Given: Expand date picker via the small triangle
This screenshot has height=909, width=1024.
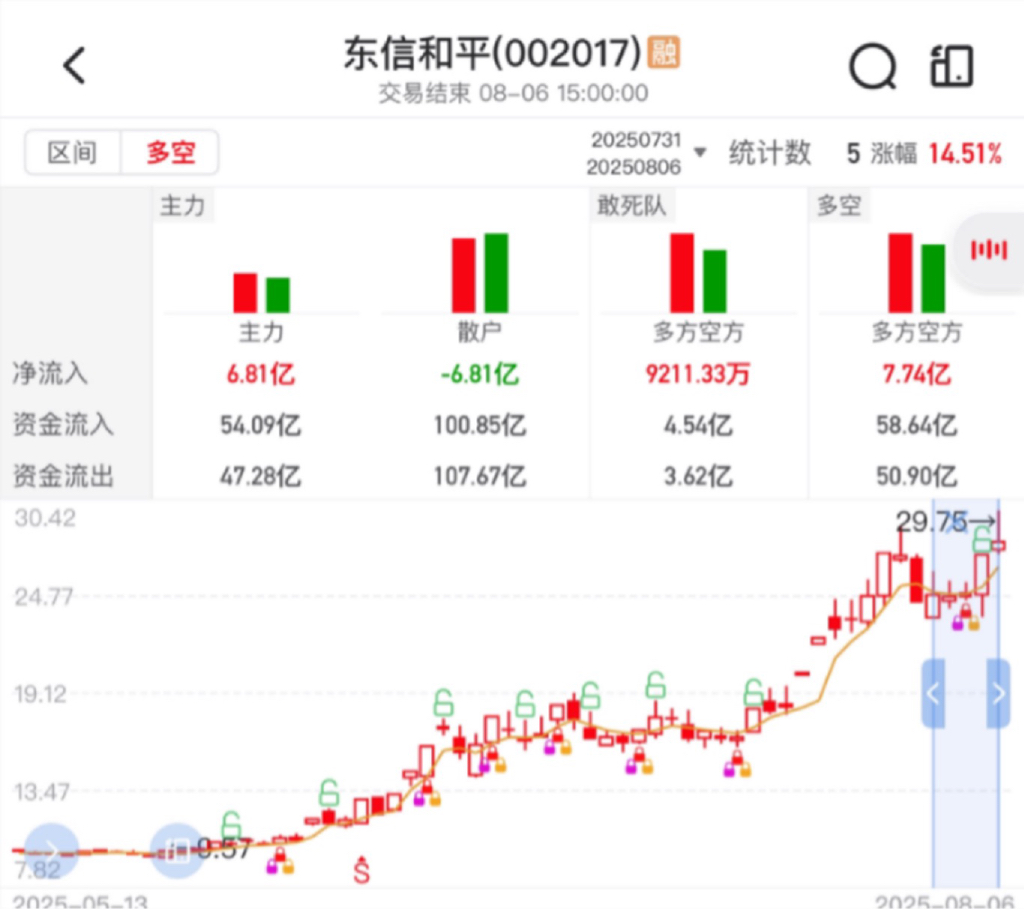Looking at the screenshot, I should click(699, 153).
